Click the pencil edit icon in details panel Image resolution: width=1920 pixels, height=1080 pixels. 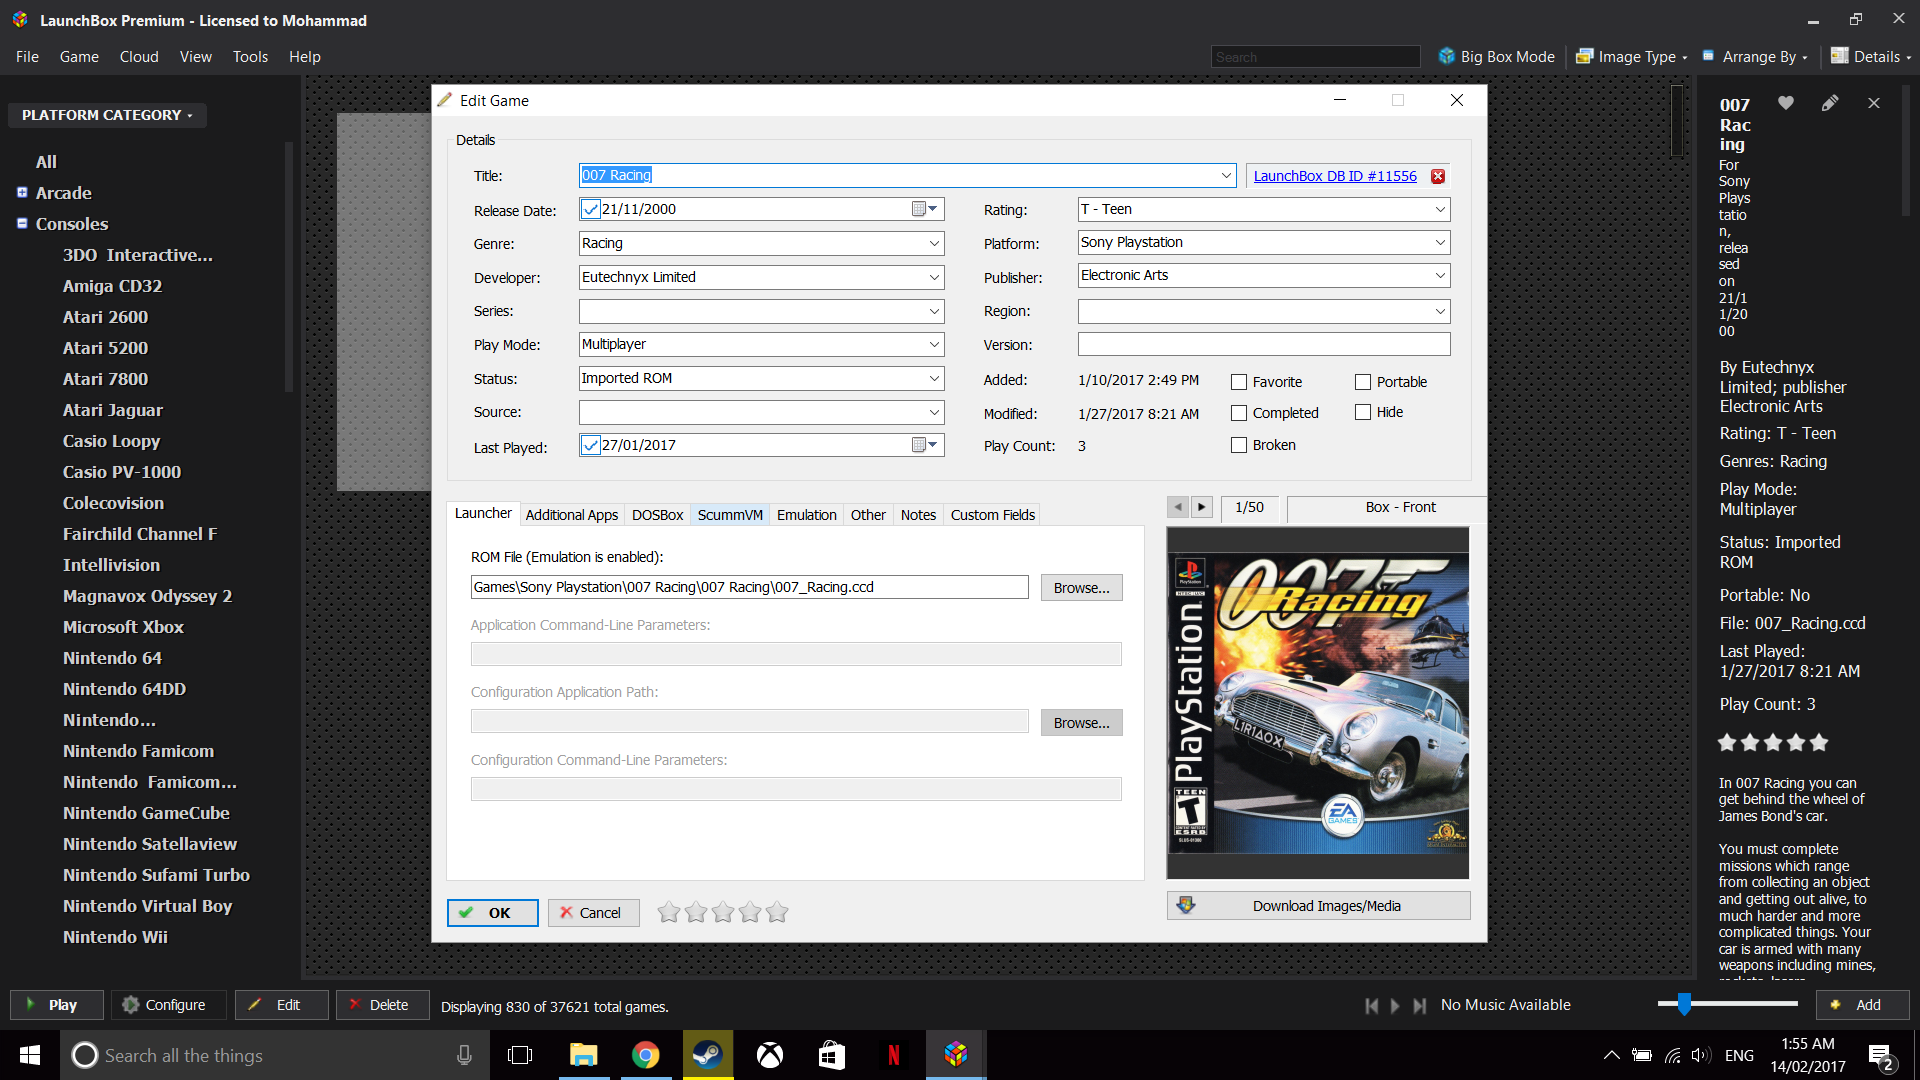tap(1830, 103)
